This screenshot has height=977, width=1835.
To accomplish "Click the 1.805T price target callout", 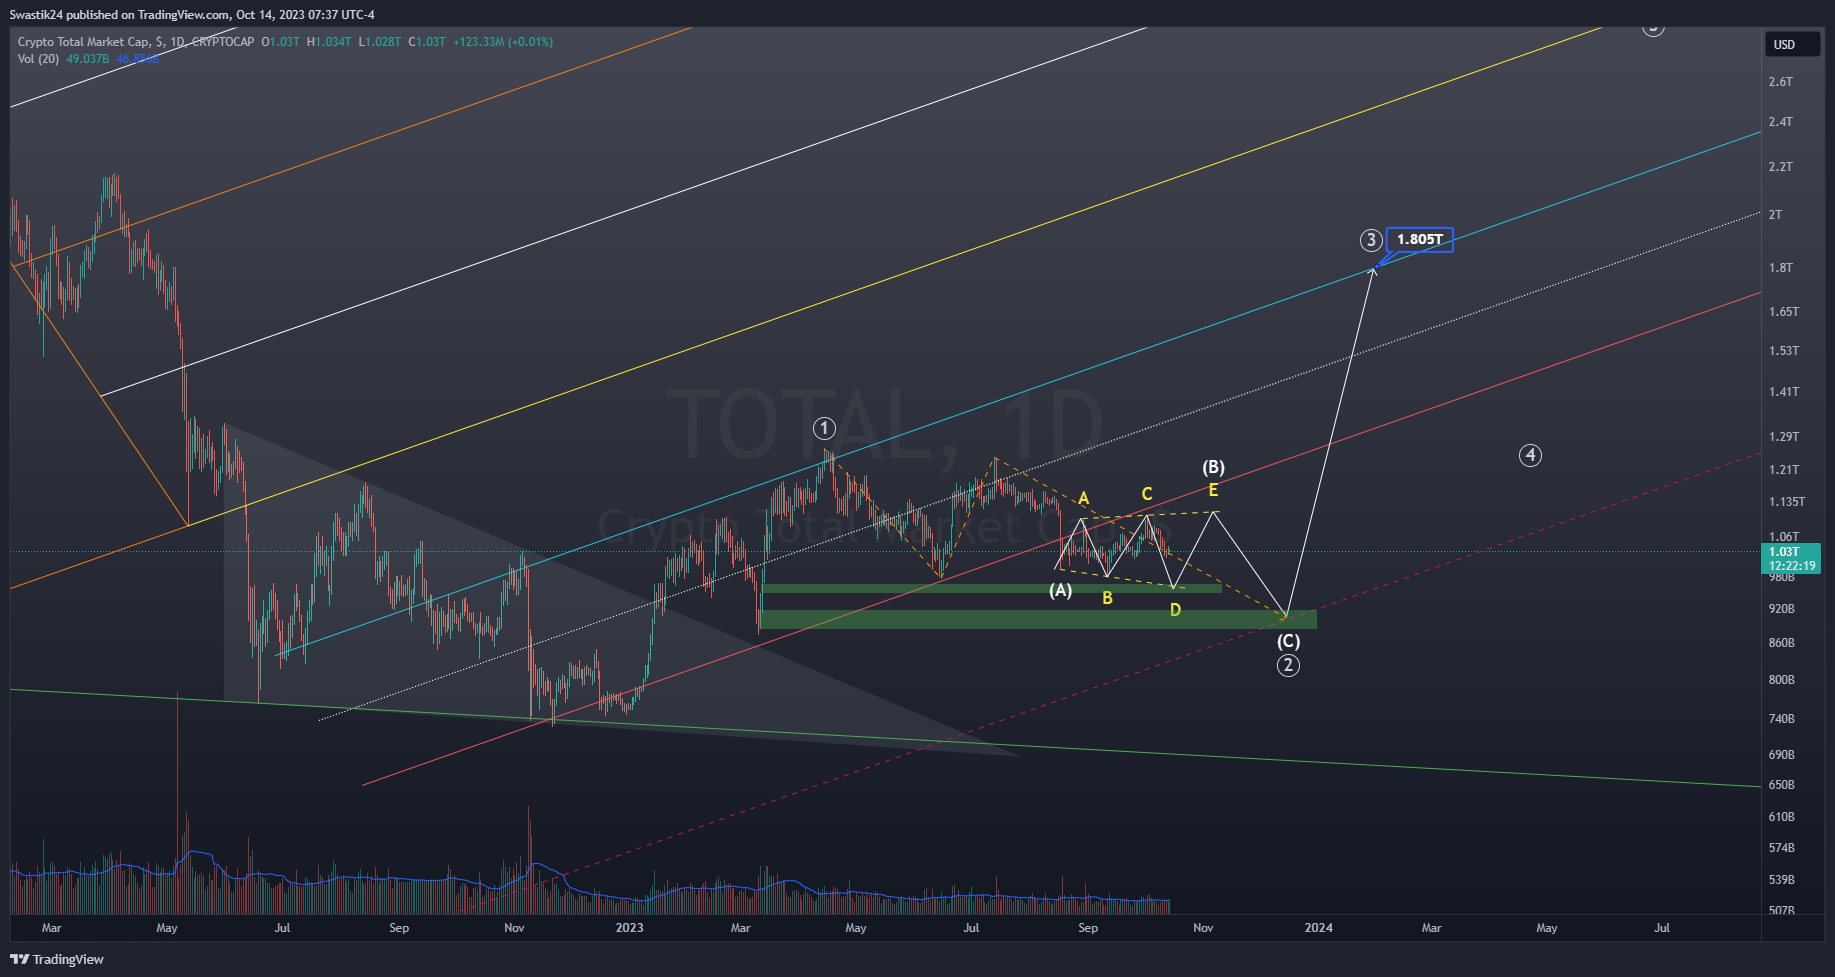I will click(x=1419, y=240).
